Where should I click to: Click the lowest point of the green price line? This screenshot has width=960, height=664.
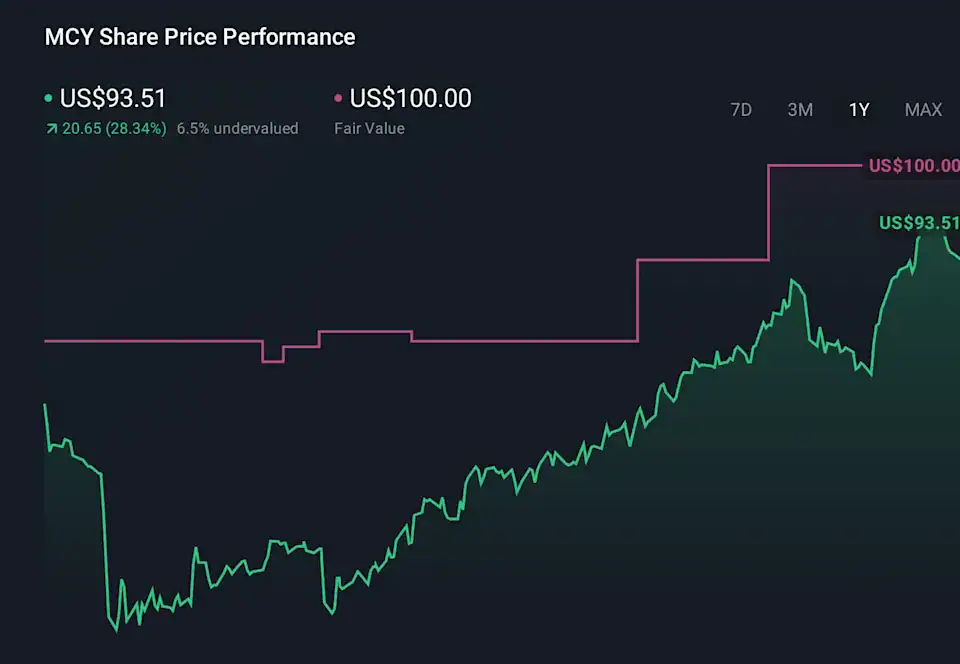116,630
